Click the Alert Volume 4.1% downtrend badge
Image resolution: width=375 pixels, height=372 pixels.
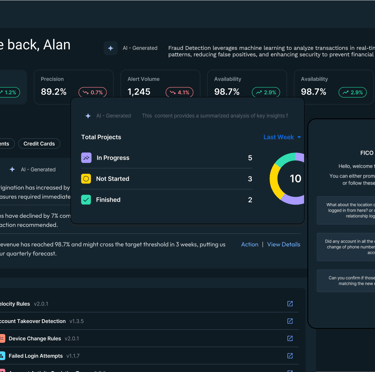179,92
